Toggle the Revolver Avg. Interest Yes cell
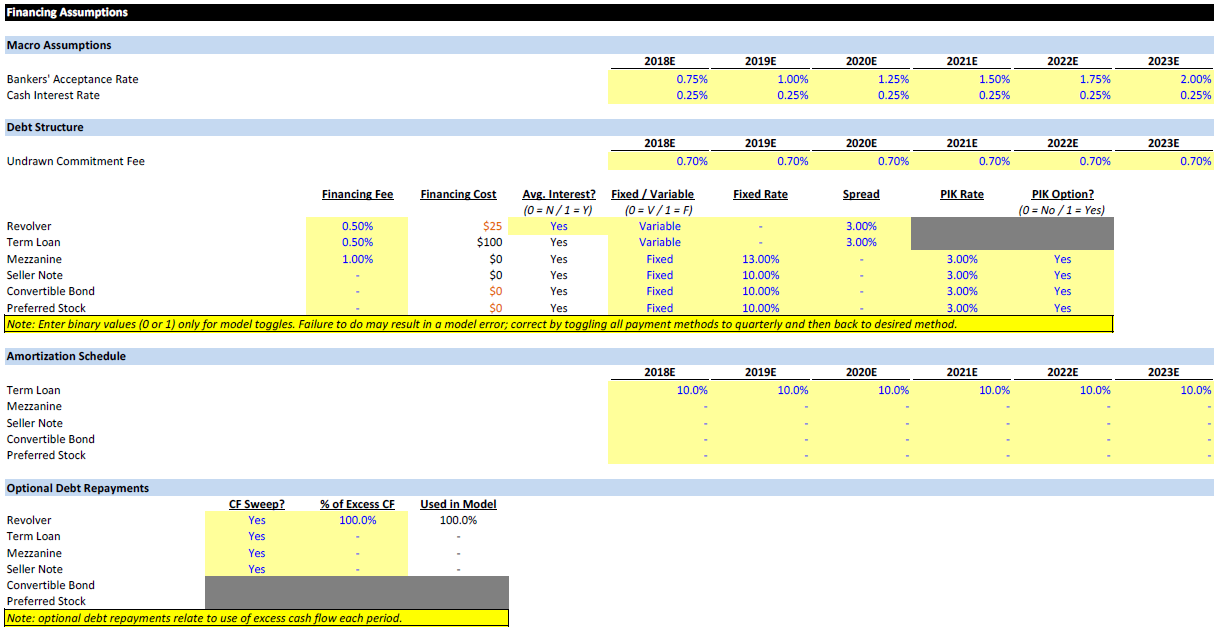Viewport: 1224px width, 633px height. point(558,226)
